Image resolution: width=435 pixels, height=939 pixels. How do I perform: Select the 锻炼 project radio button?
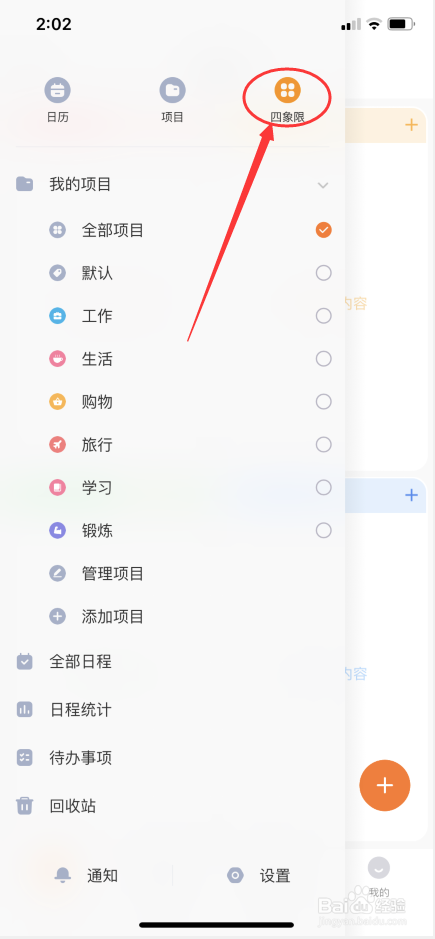(324, 531)
